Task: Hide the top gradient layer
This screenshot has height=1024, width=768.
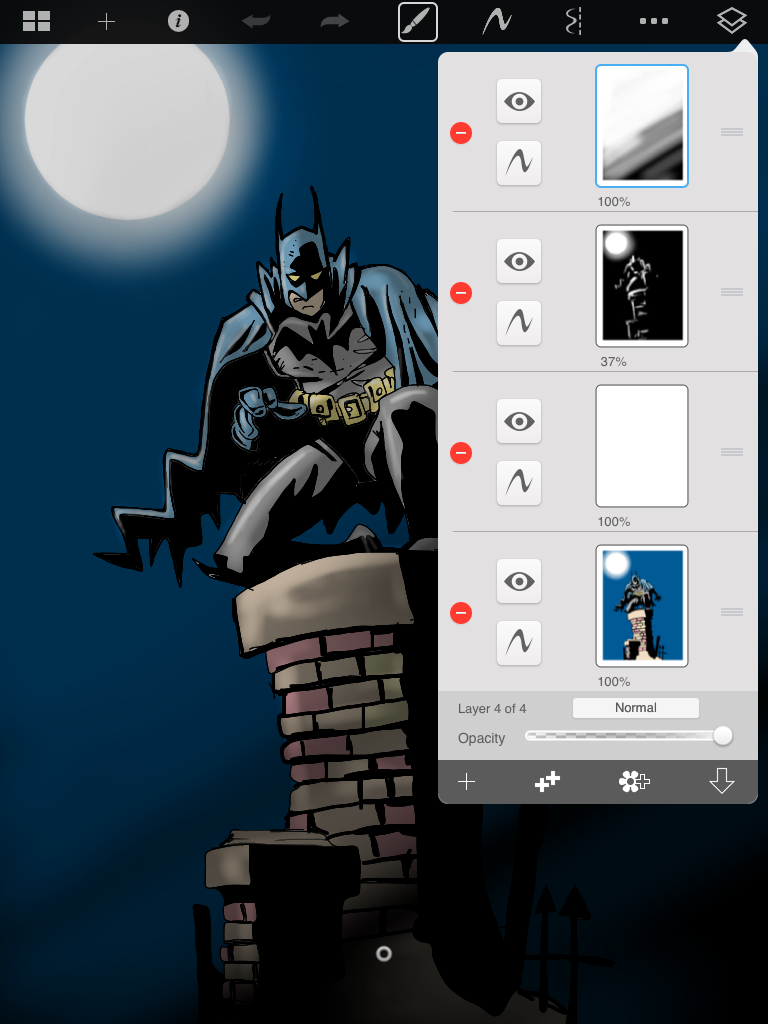Action: 519,101
